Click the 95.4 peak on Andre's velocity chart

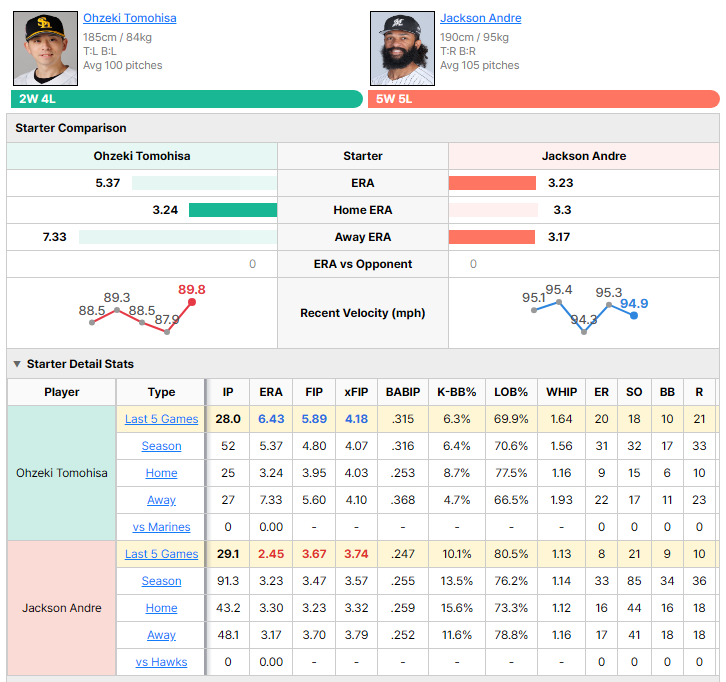(559, 302)
